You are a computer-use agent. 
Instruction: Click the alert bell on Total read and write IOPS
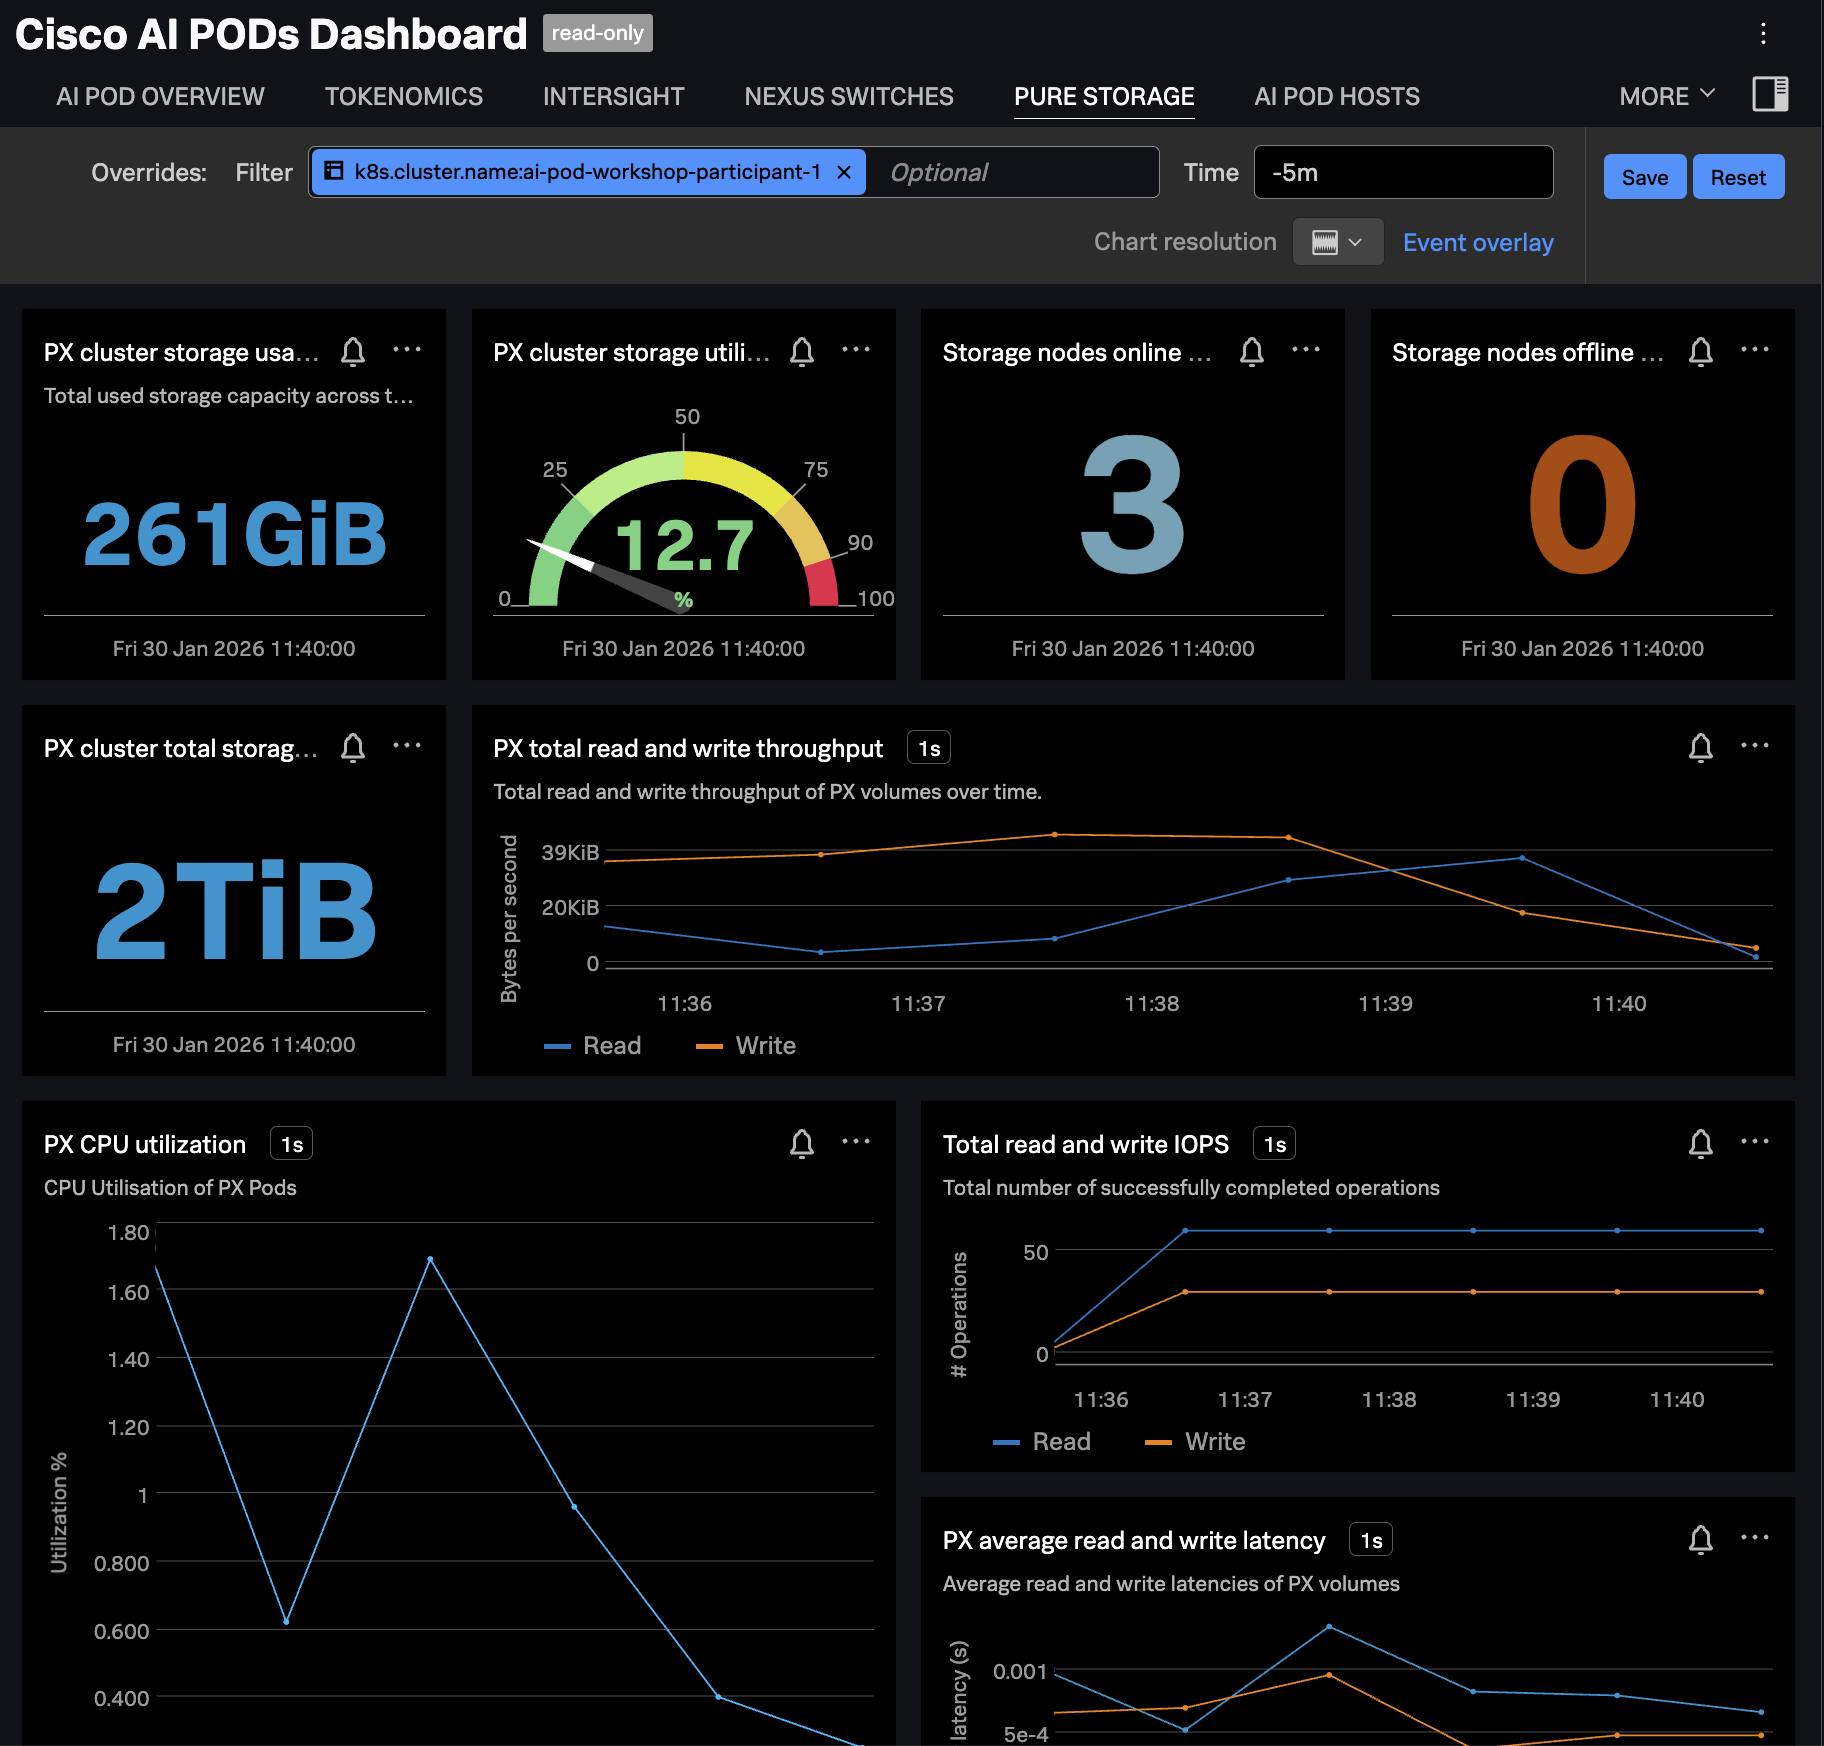tap(1701, 1144)
